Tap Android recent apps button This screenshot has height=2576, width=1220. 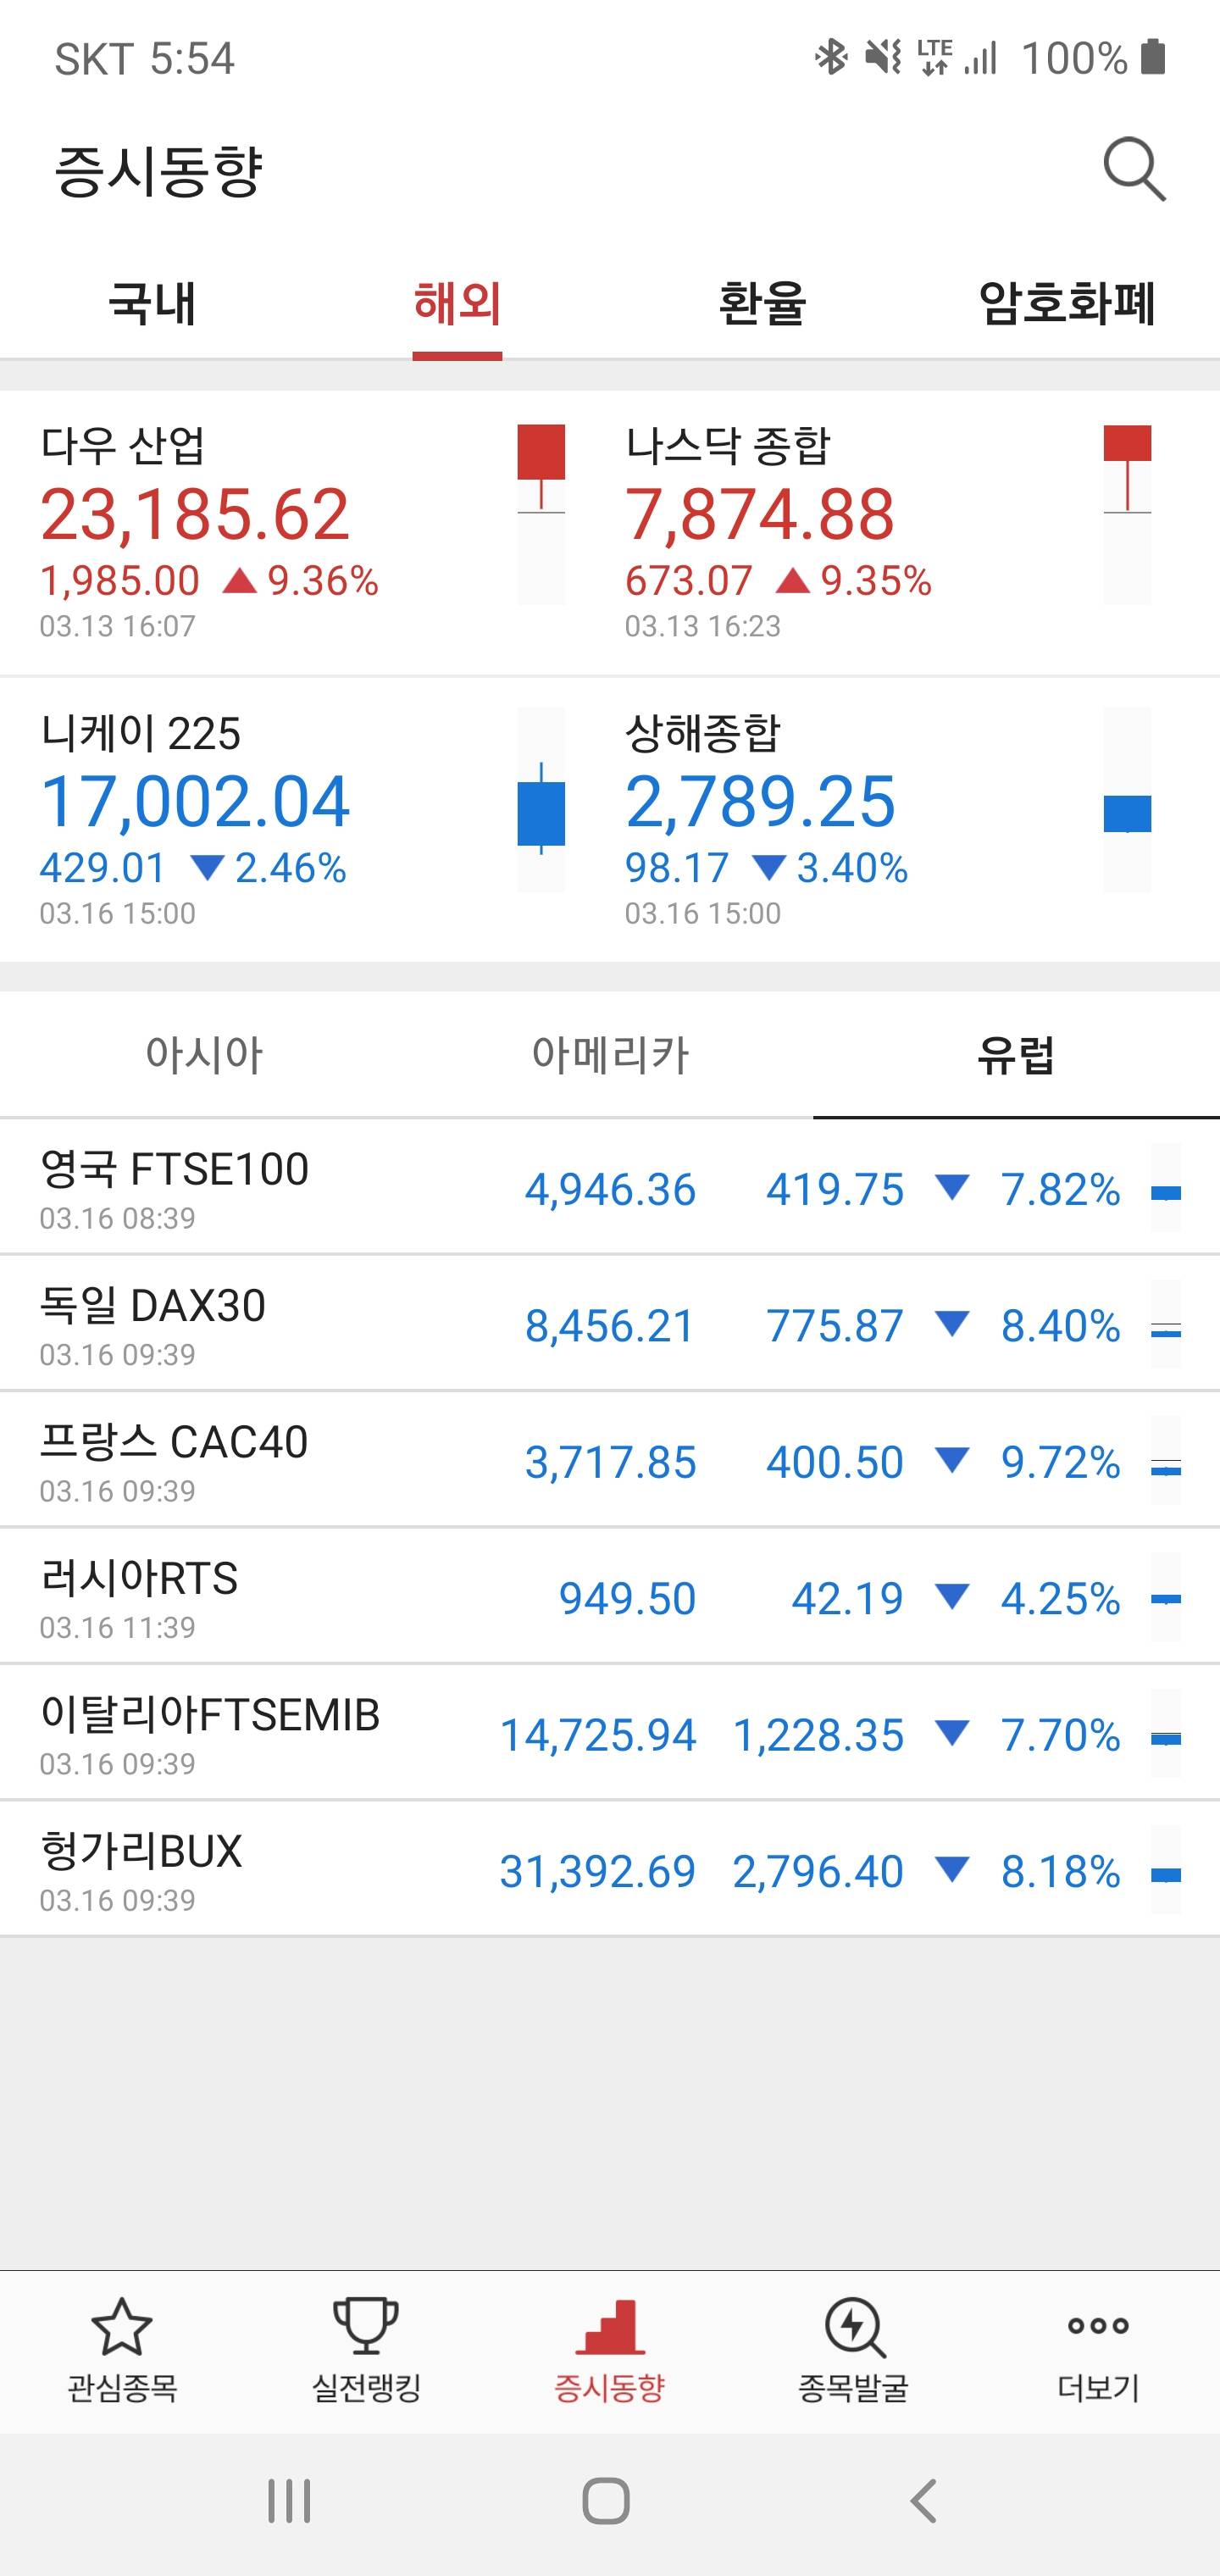[289, 2501]
